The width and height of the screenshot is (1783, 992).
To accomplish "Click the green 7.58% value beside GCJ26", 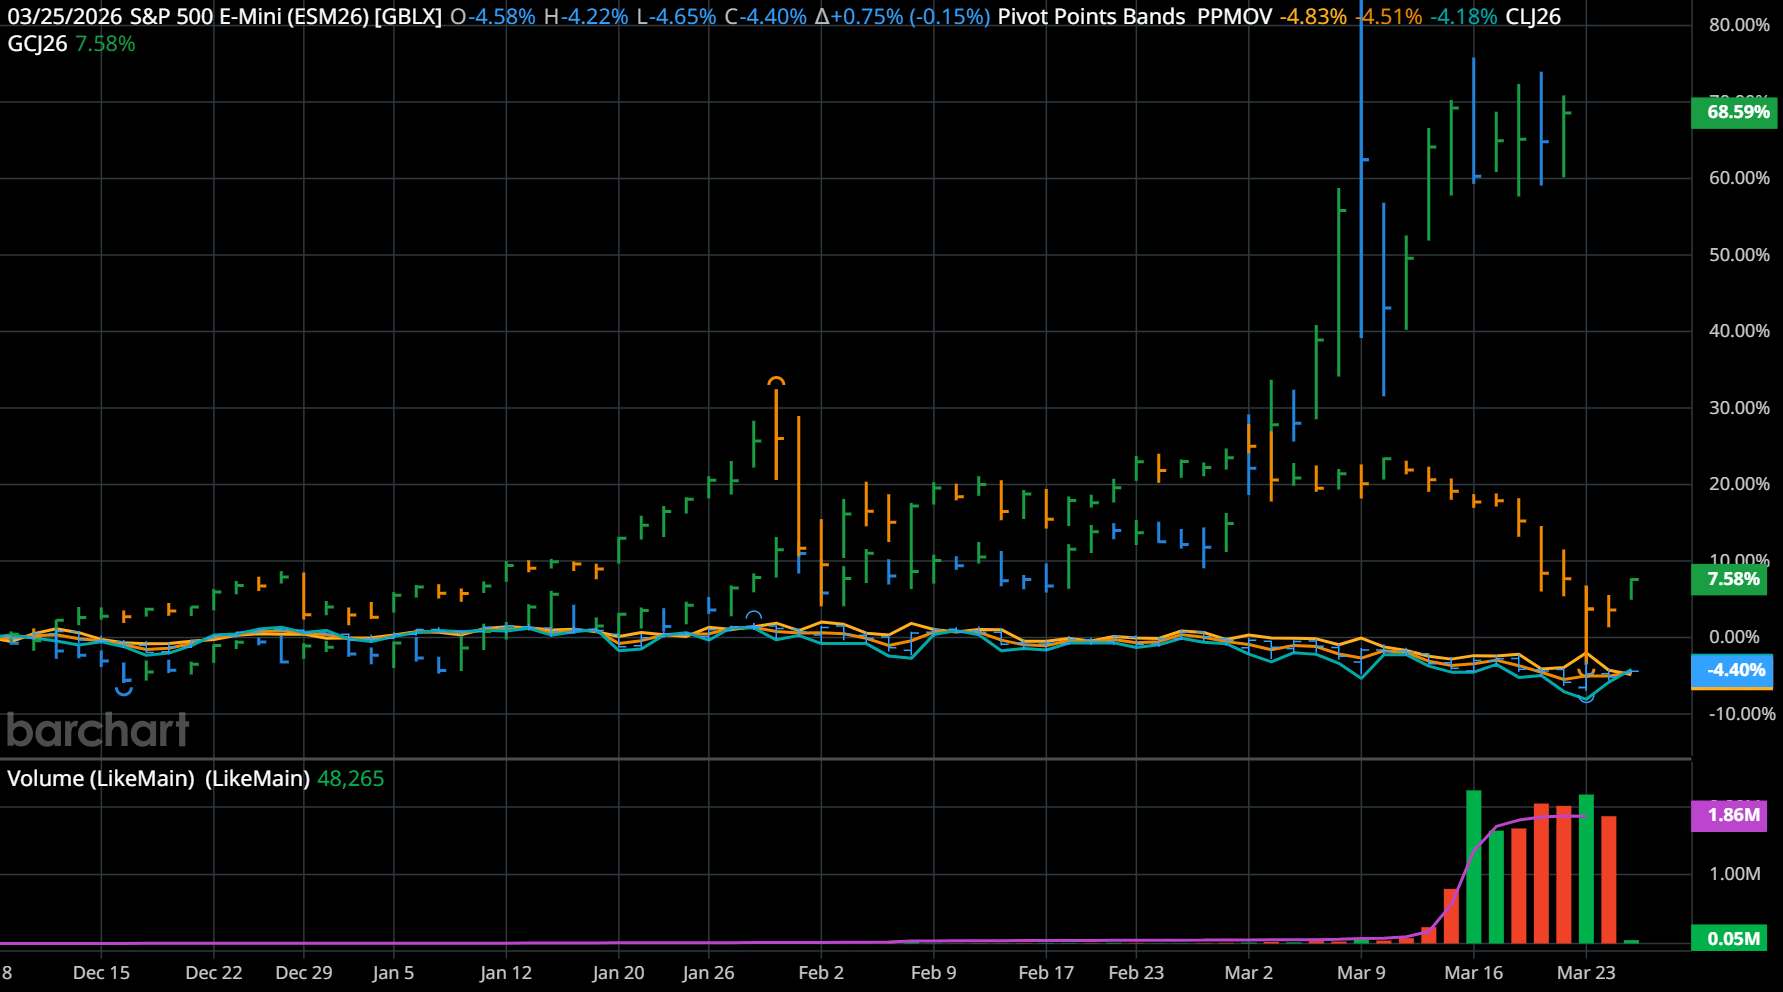I will 105,44.
